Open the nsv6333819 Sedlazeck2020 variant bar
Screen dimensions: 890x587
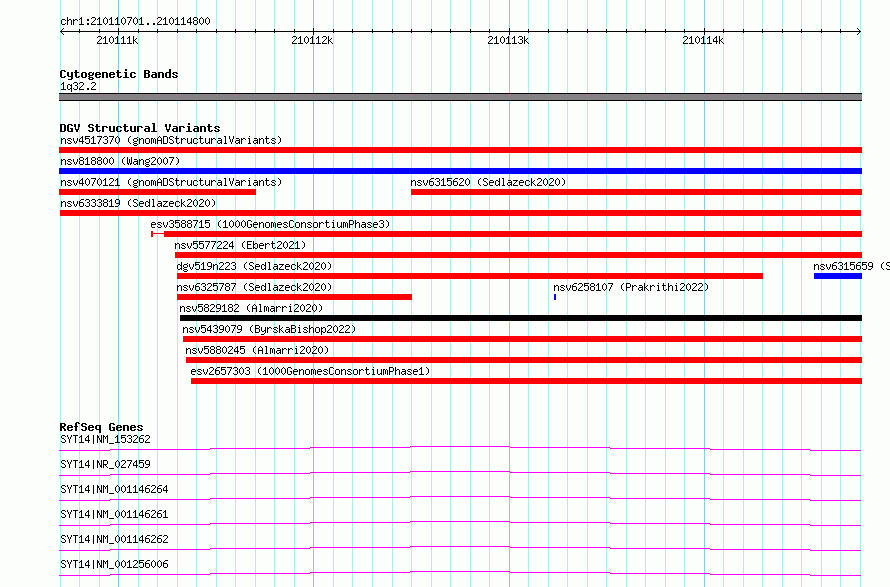(x=460, y=213)
